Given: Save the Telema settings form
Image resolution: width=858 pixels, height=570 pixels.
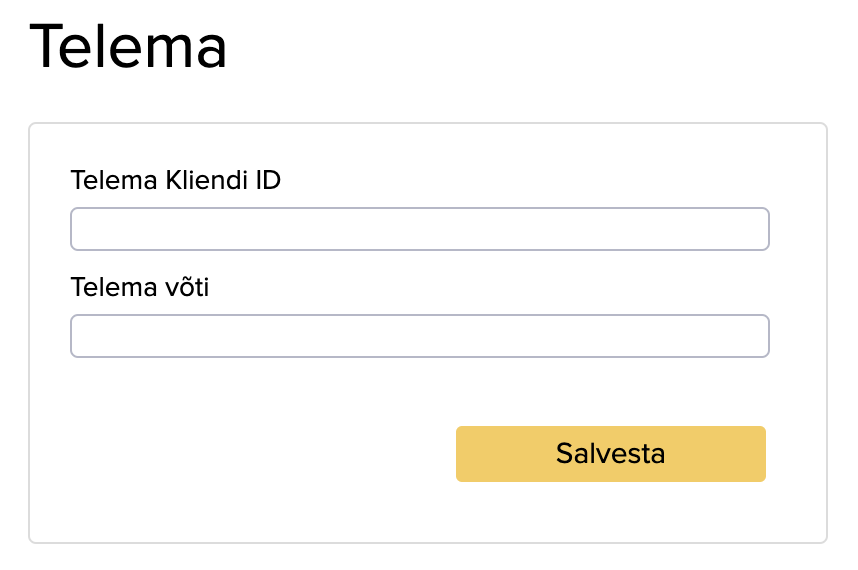Looking at the screenshot, I should (x=610, y=454).
